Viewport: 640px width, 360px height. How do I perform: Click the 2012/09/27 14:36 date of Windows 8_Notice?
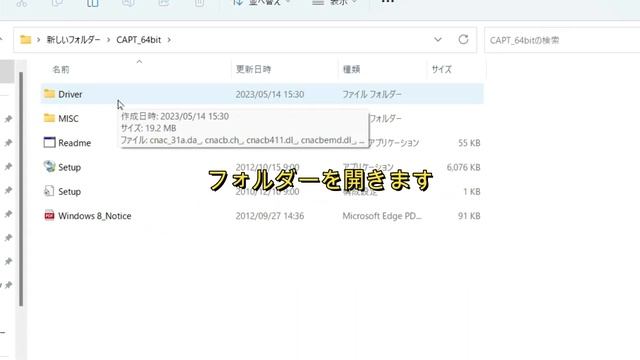270,216
